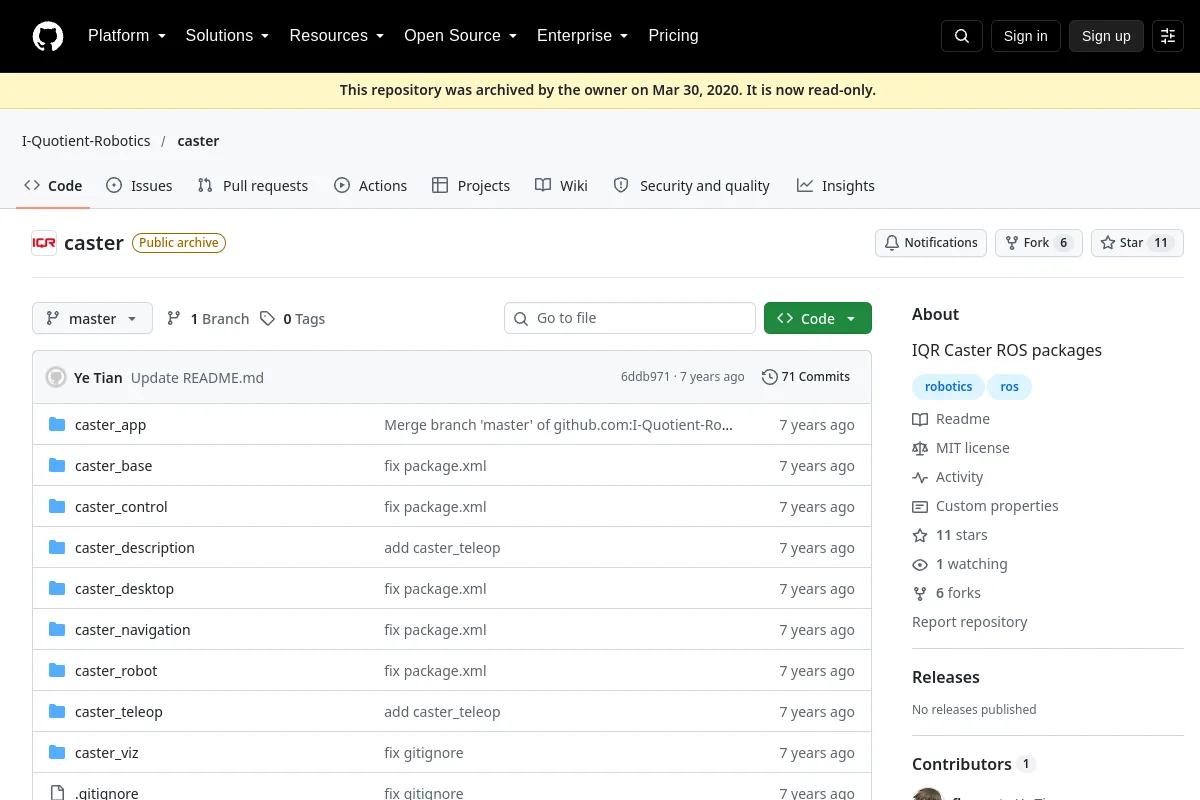Open the I-Quotient-Robotics organization link

coord(86,141)
